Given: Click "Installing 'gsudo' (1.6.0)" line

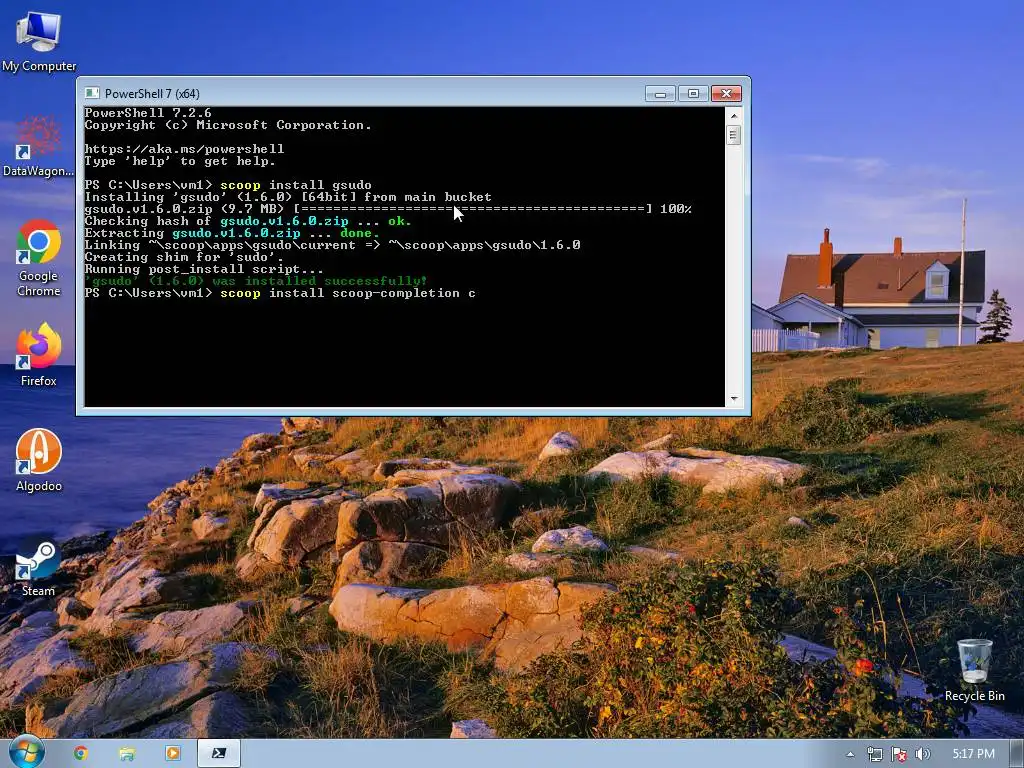Looking at the screenshot, I should 288,197.
